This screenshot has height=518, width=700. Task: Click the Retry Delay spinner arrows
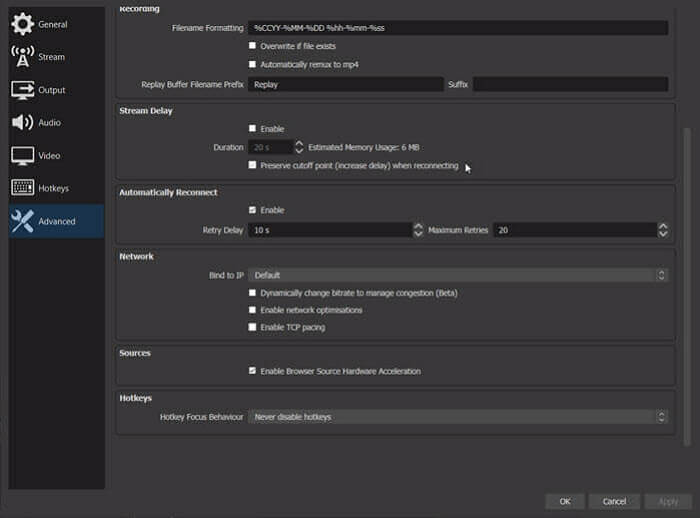pyautogui.click(x=418, y=230)
